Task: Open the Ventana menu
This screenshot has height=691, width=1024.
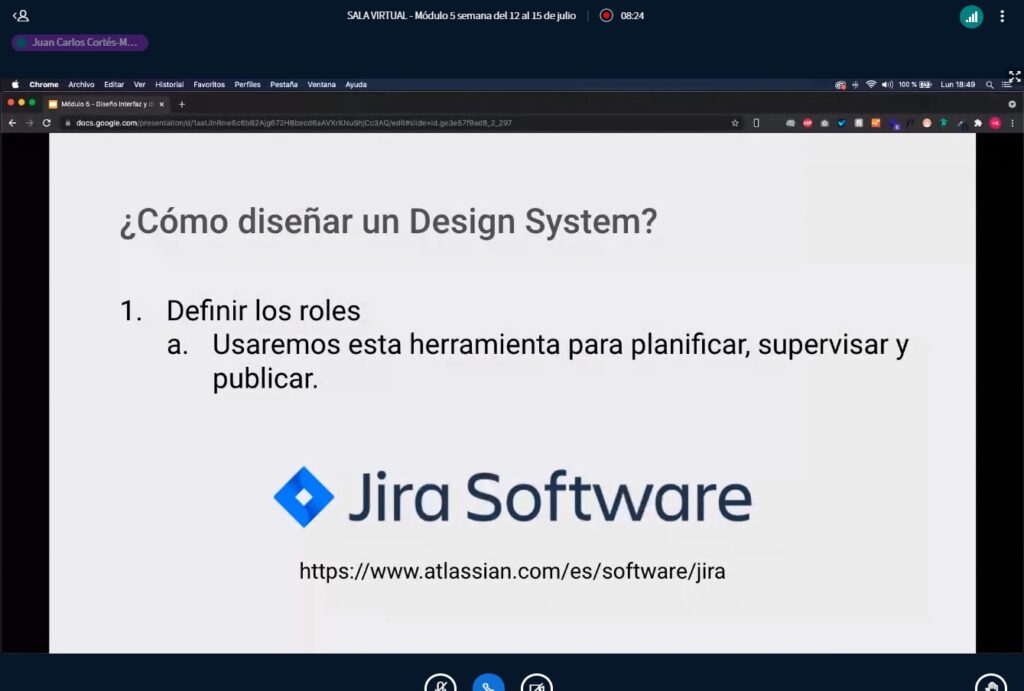Action: pos(321,84)
